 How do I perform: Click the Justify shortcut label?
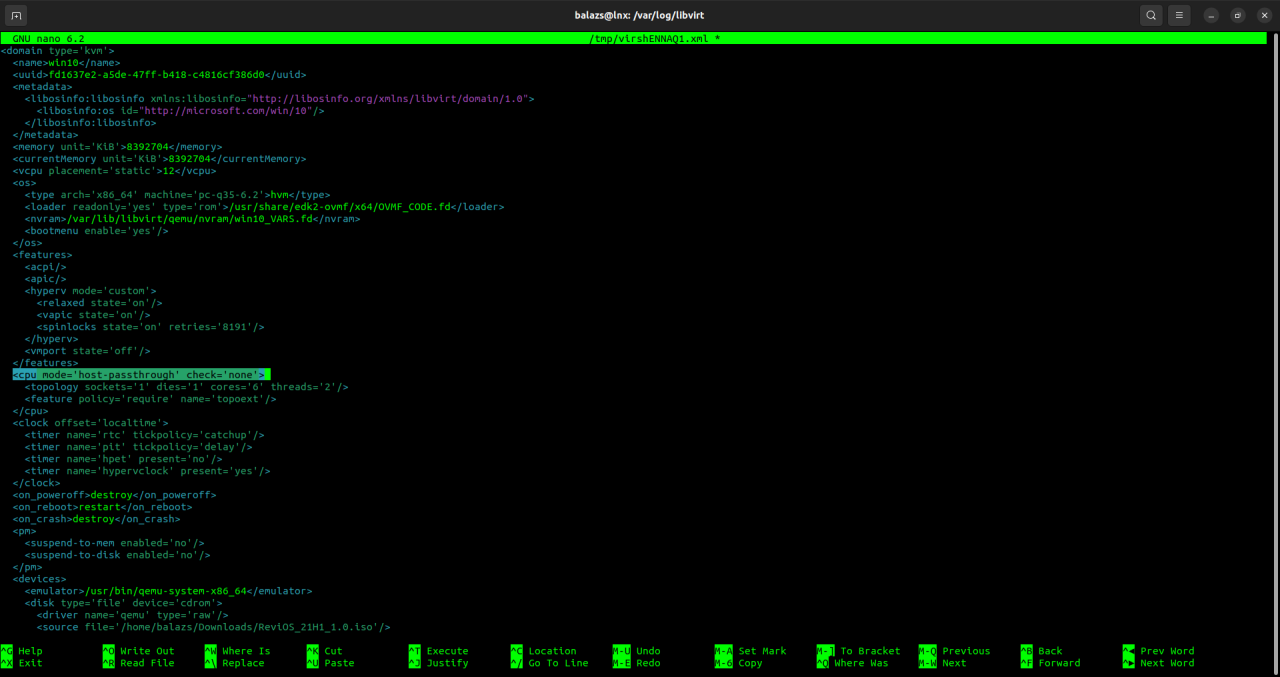pyautogui.click(x=447, y=663)
